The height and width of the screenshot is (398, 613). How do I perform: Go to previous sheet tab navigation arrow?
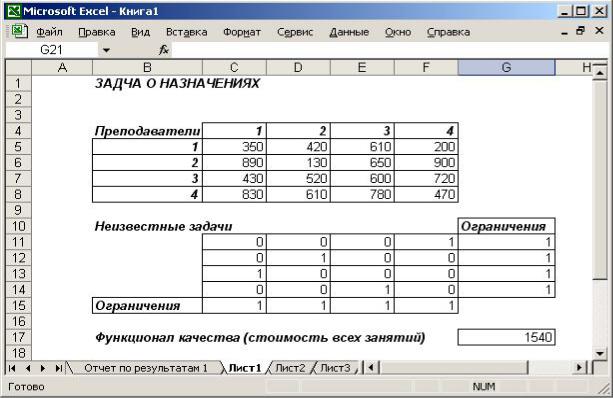coord(28,368)
